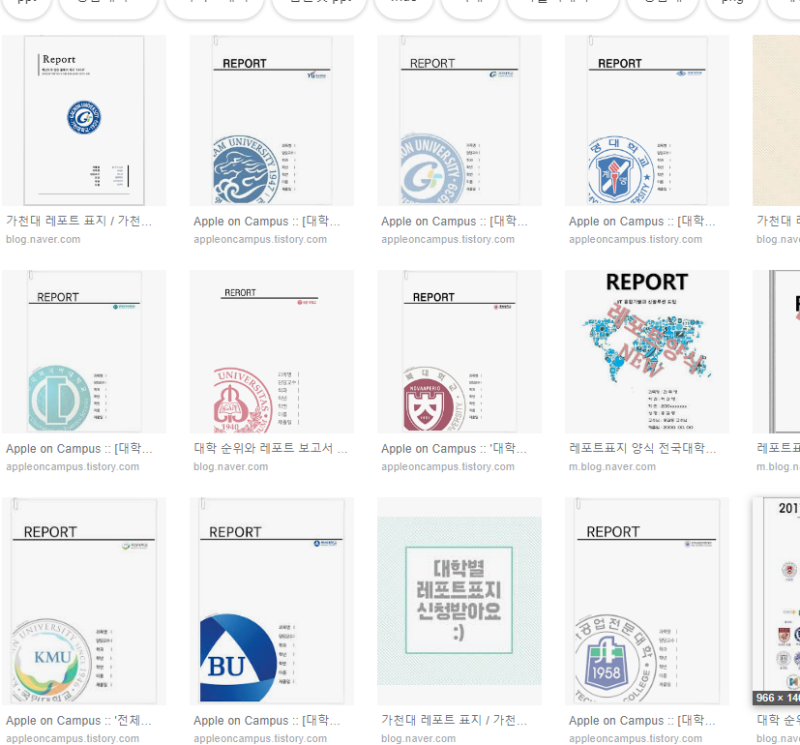Open the '대학별 레포트표지 신청받아요' thumbnail
Screen dimensions: 800x745
tap(459, 601)
